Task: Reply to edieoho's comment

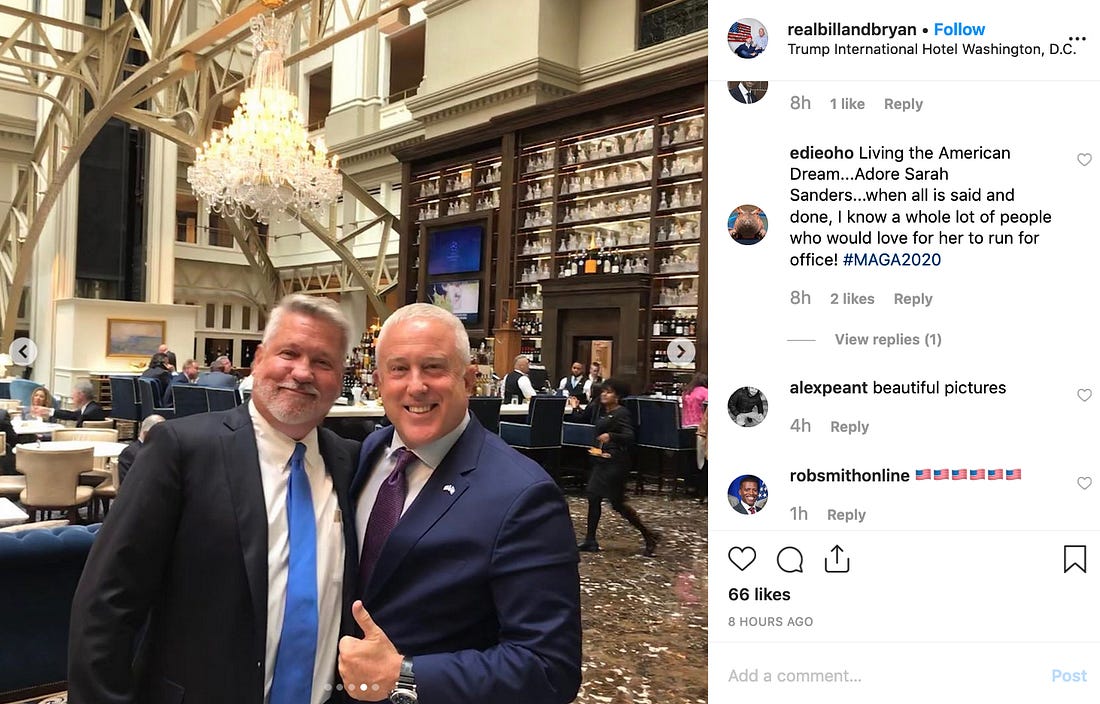Action: 913,299
